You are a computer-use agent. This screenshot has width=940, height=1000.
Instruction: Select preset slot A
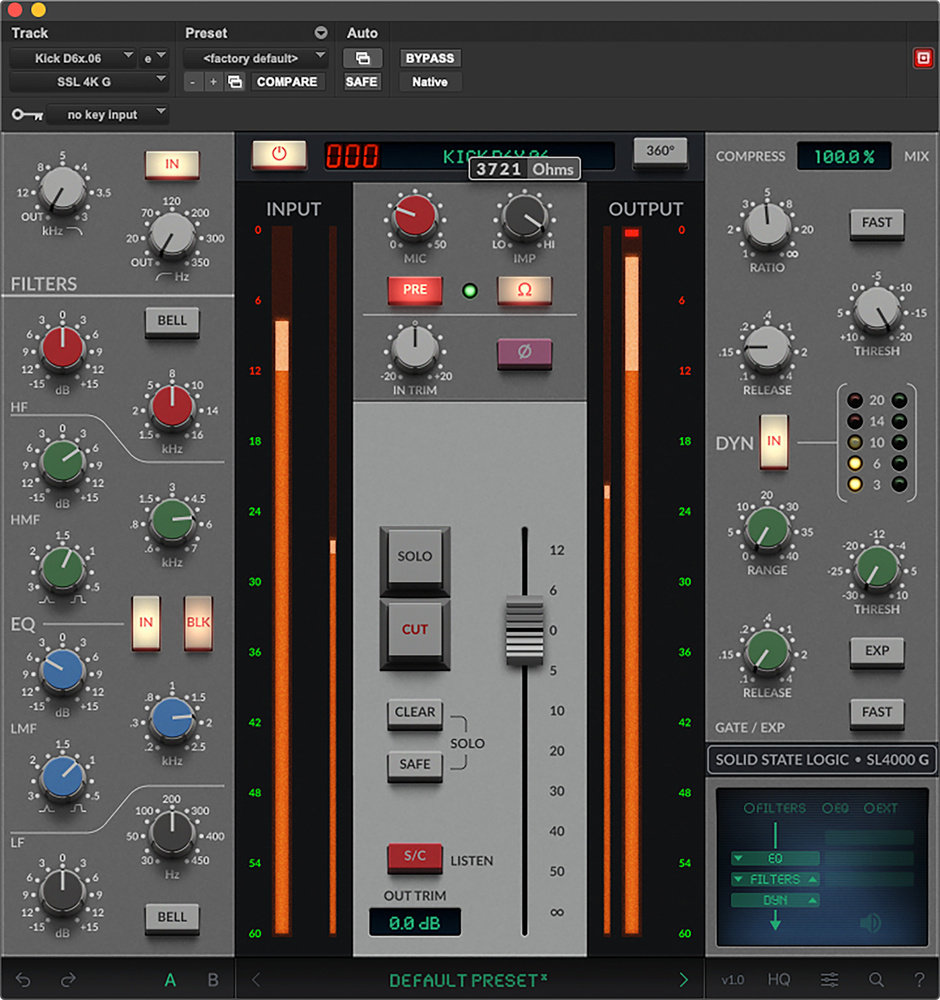coord(170,980)
